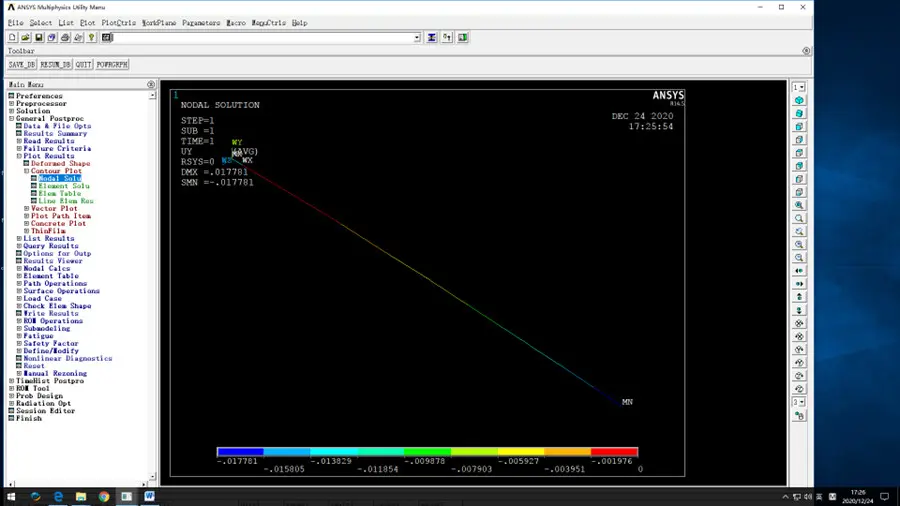The height and width of the screenshot is (506, 900).
Task: Click Deformed Shape in tree
Action: click(60, 164)
